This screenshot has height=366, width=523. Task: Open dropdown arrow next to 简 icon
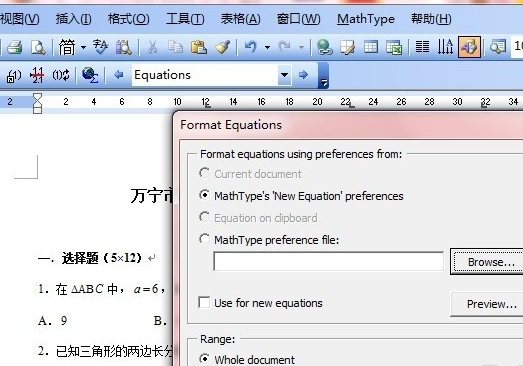(x=83, y=47)
